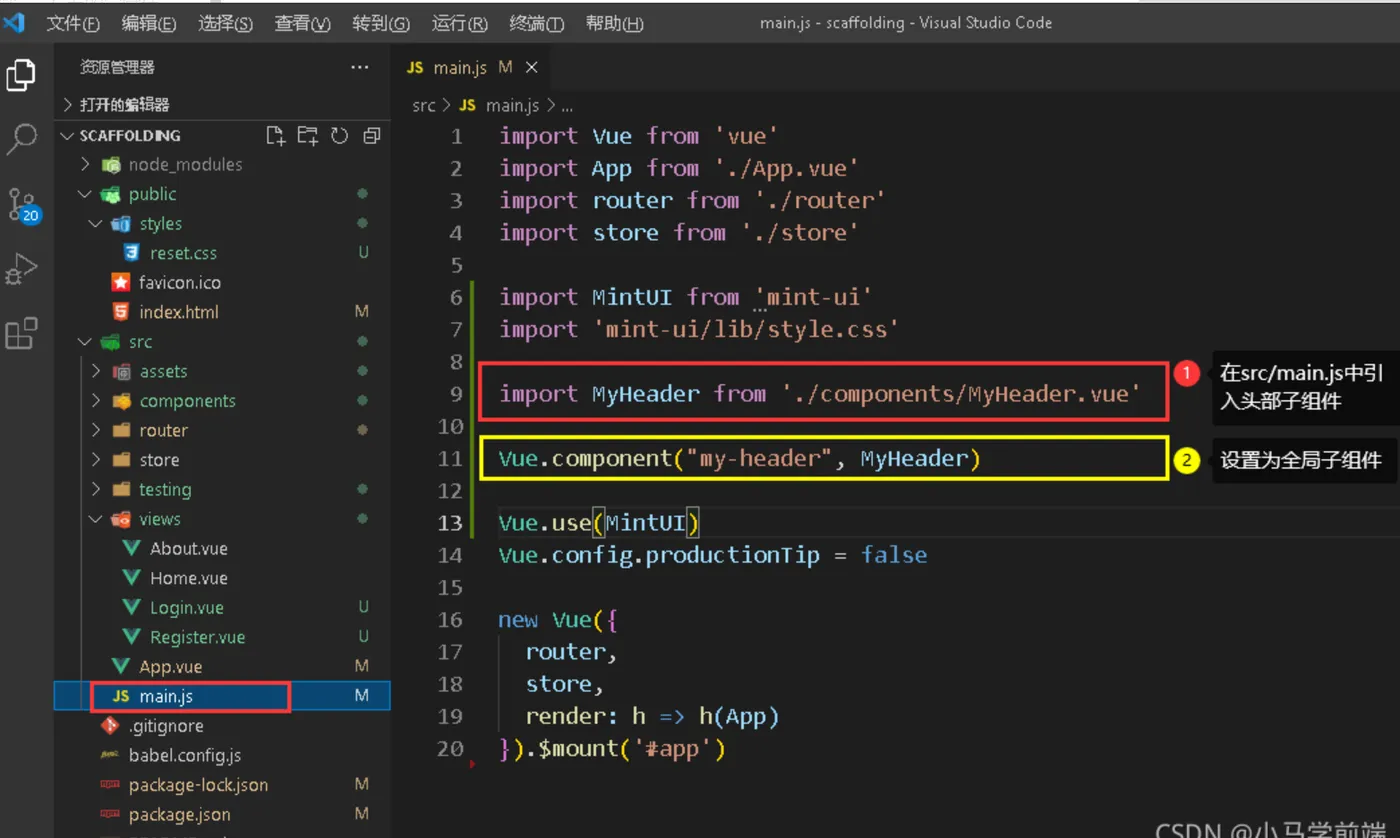The height and width of the screenshot is (838, 1400).
Task: Expand the store folder
Action: [x=96, y=460]
